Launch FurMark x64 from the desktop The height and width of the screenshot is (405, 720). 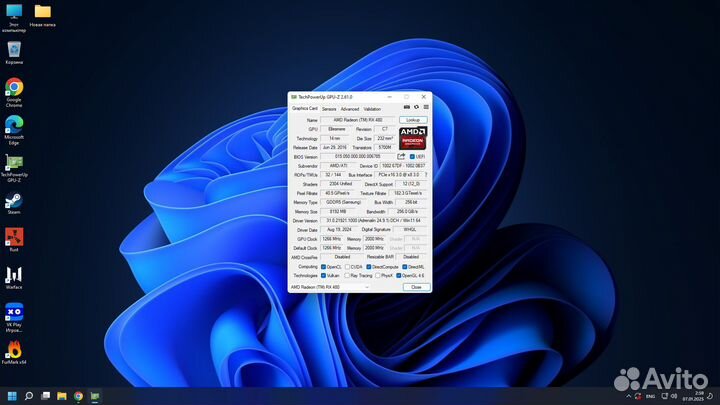tap(14, 350)
